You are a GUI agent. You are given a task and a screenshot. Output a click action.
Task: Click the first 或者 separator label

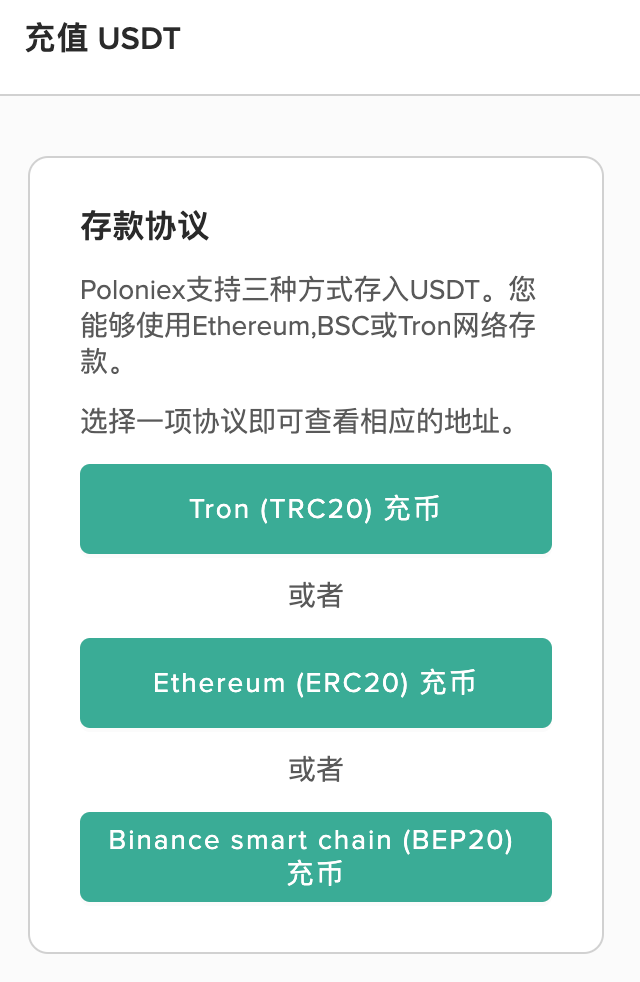316,595
